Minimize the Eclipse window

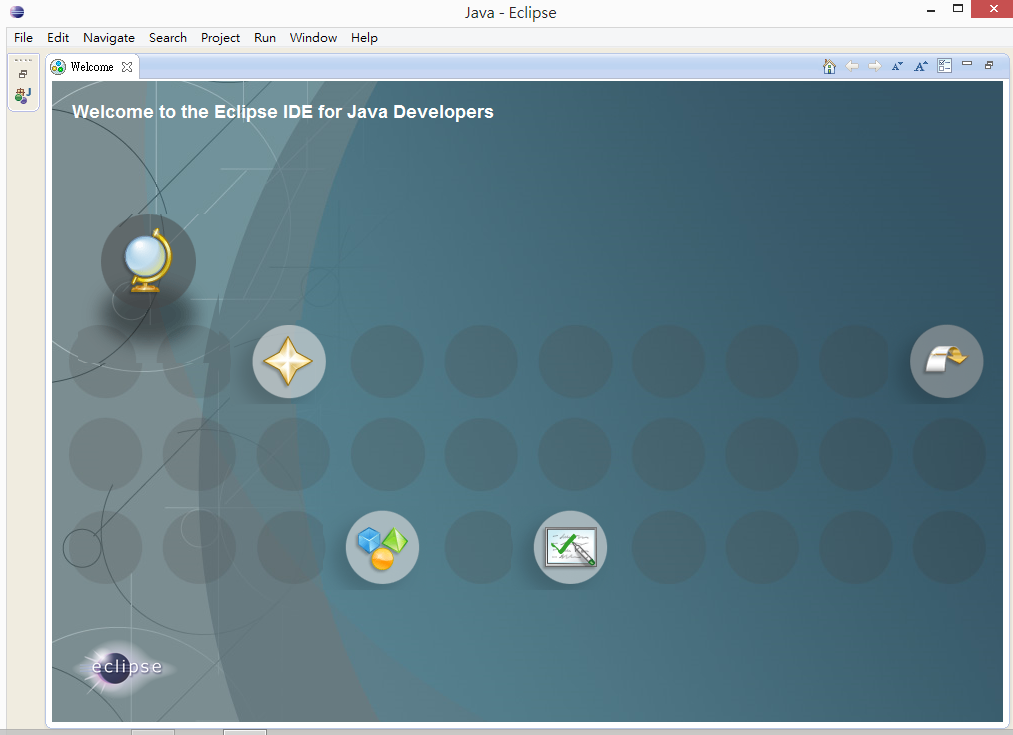[x=931, y=10]
